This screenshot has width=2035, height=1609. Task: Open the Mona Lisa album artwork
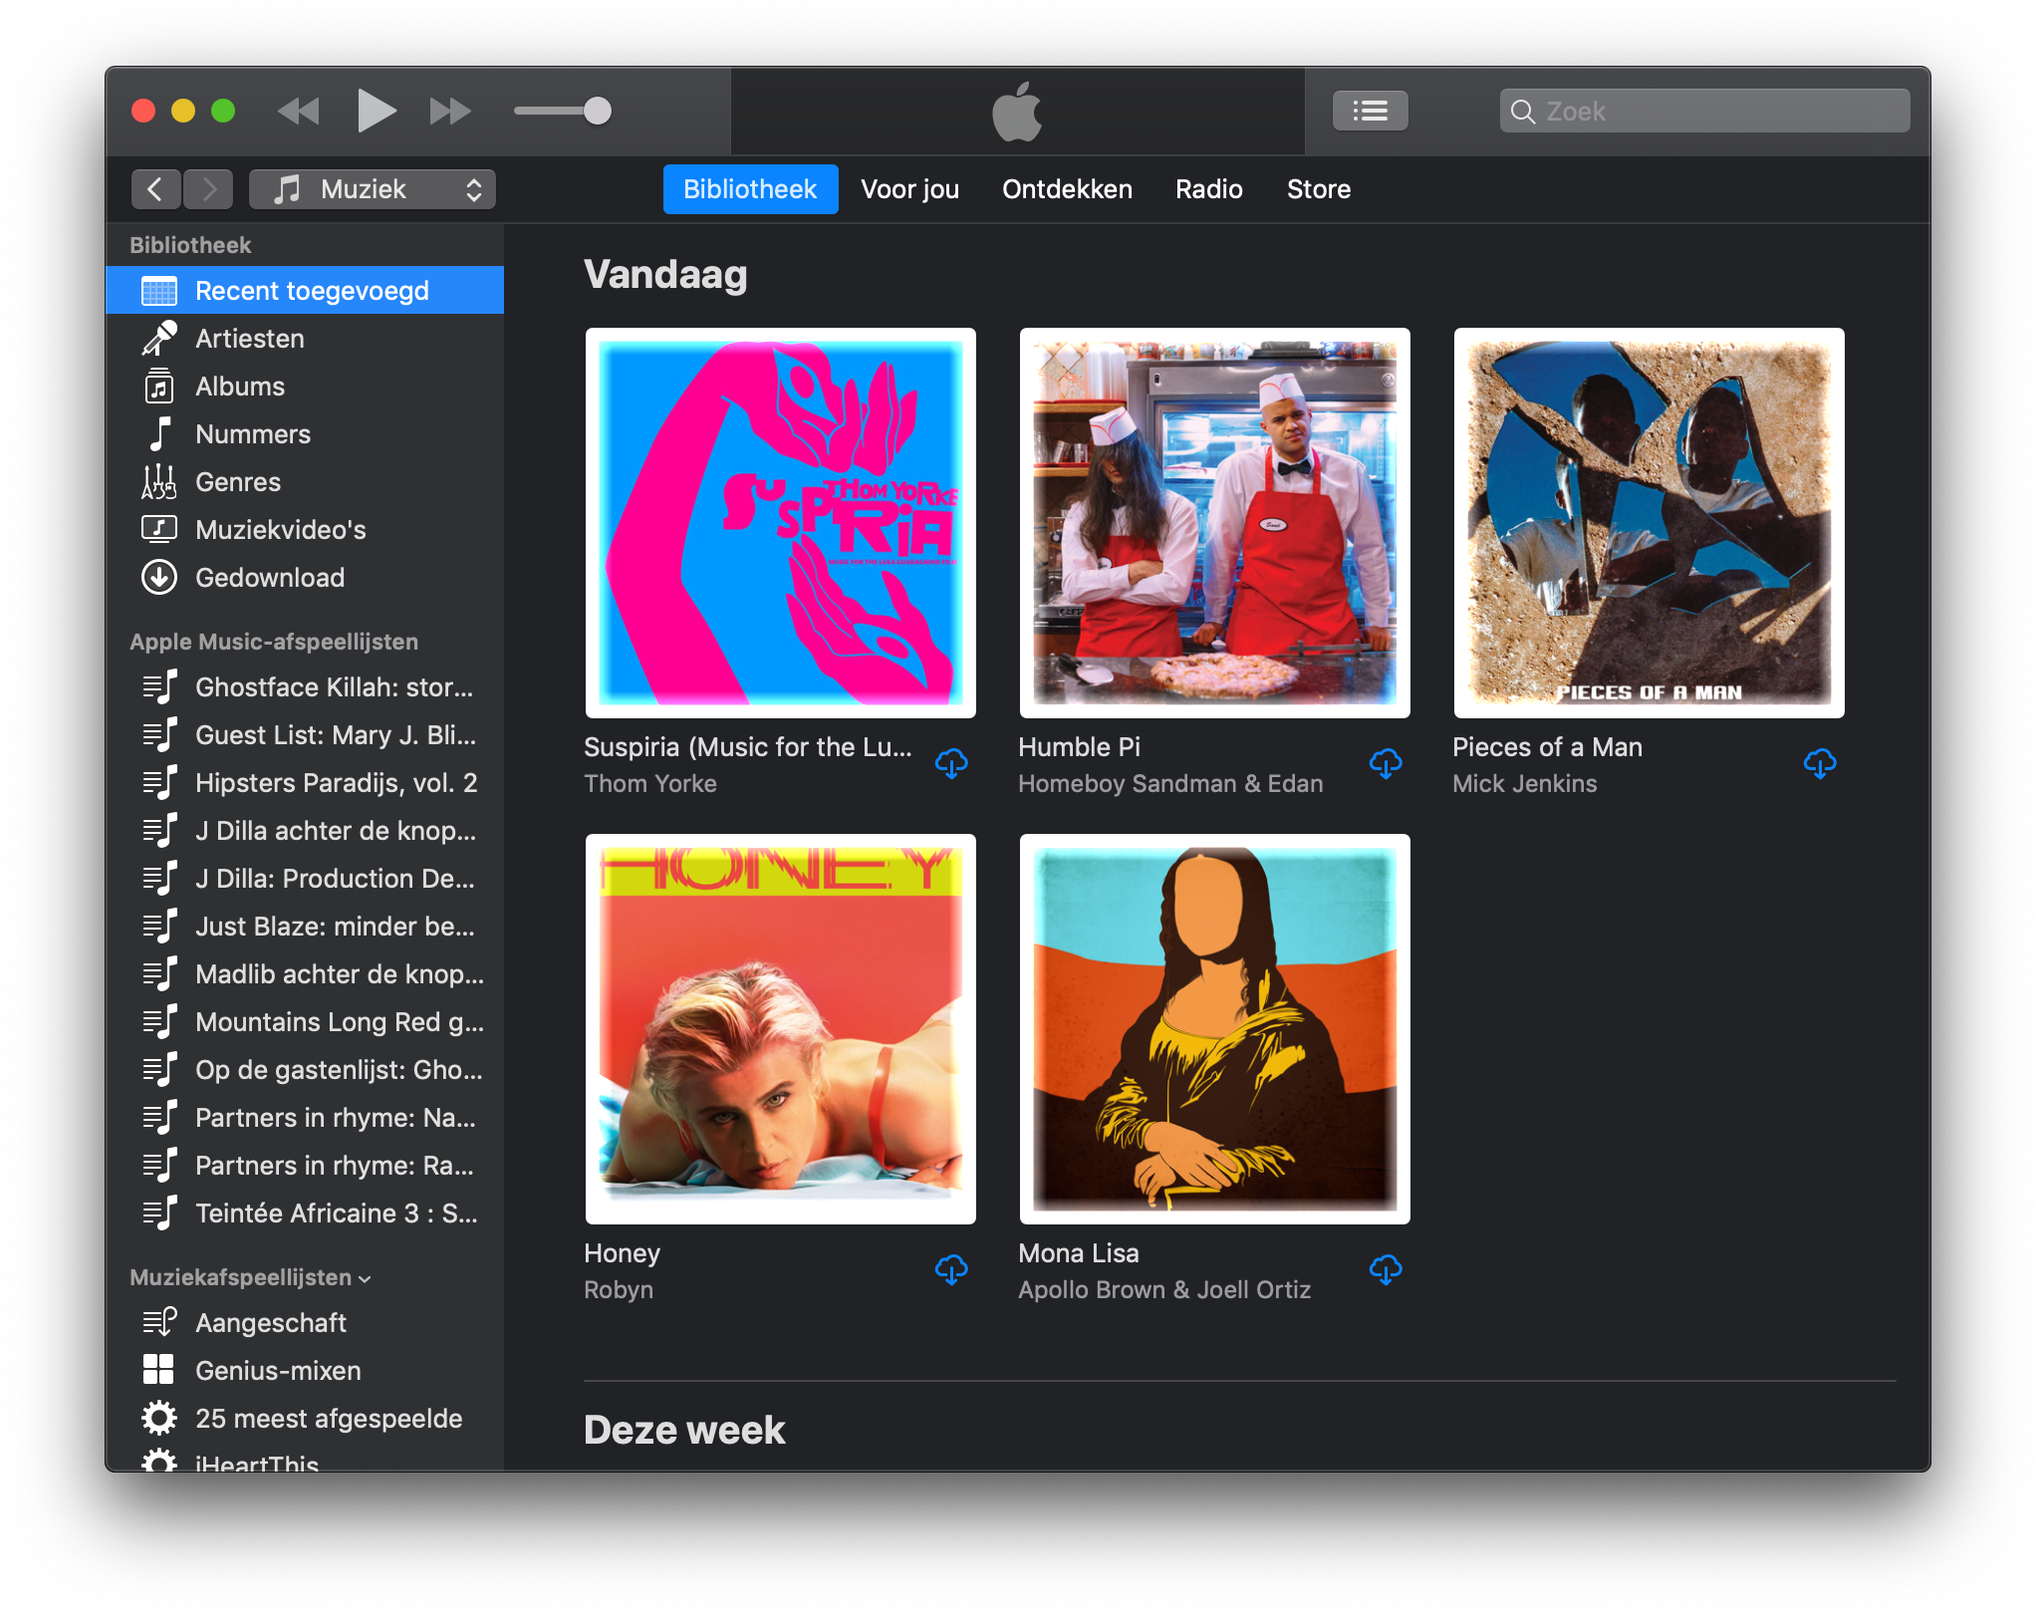(x=1214, y=1029)
